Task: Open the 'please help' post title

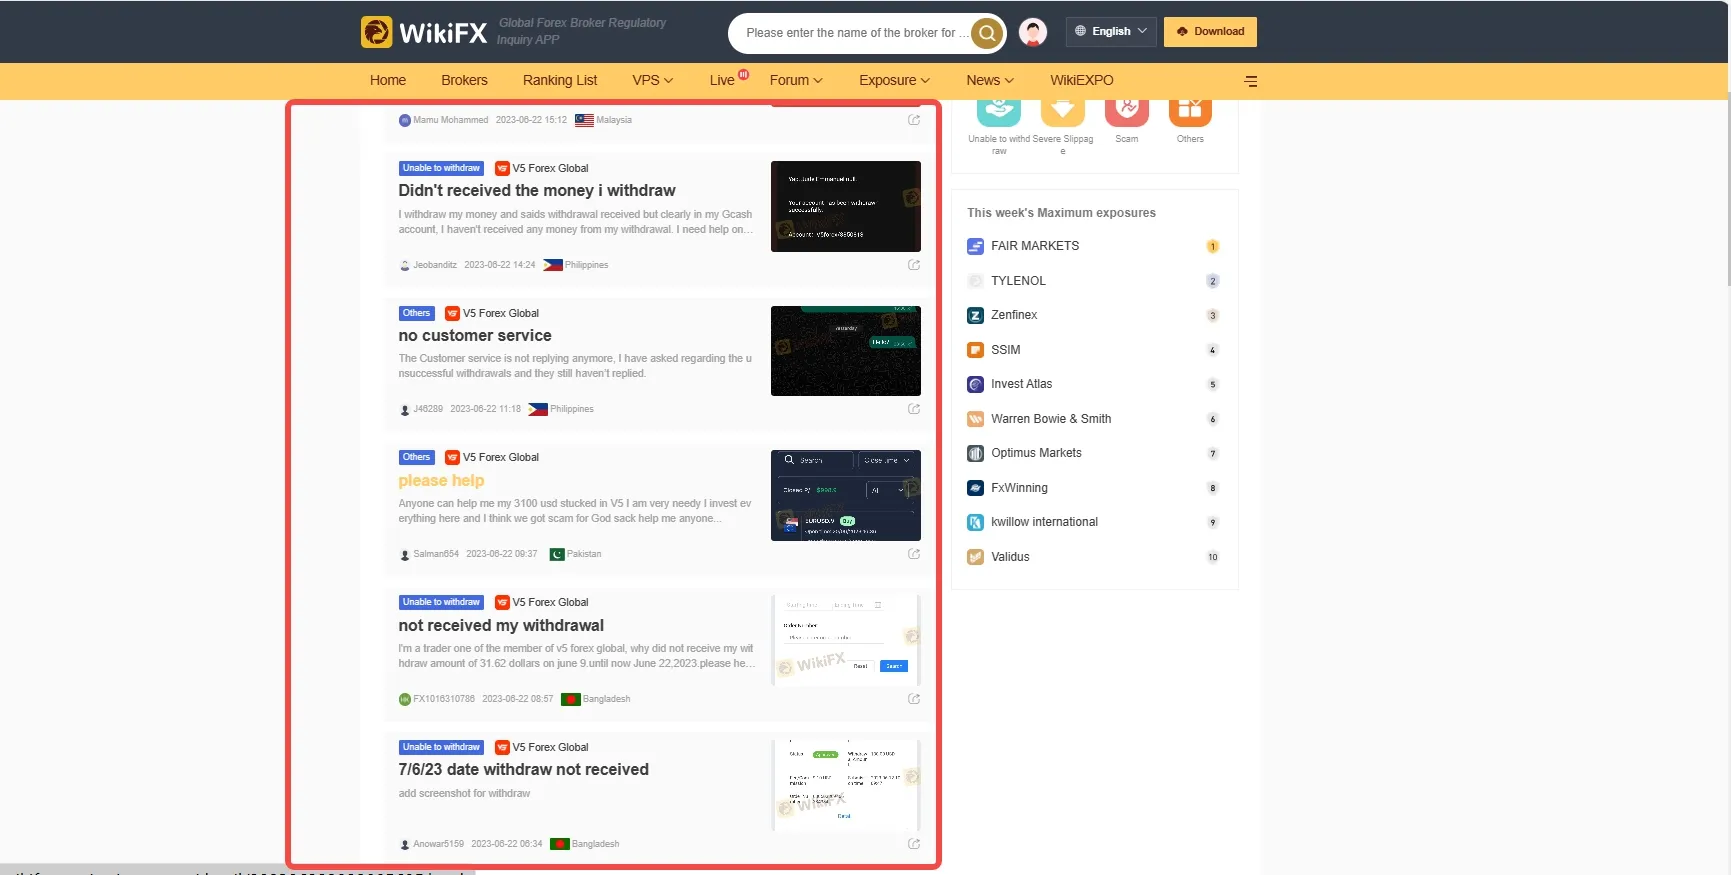Action: [441, 481]
